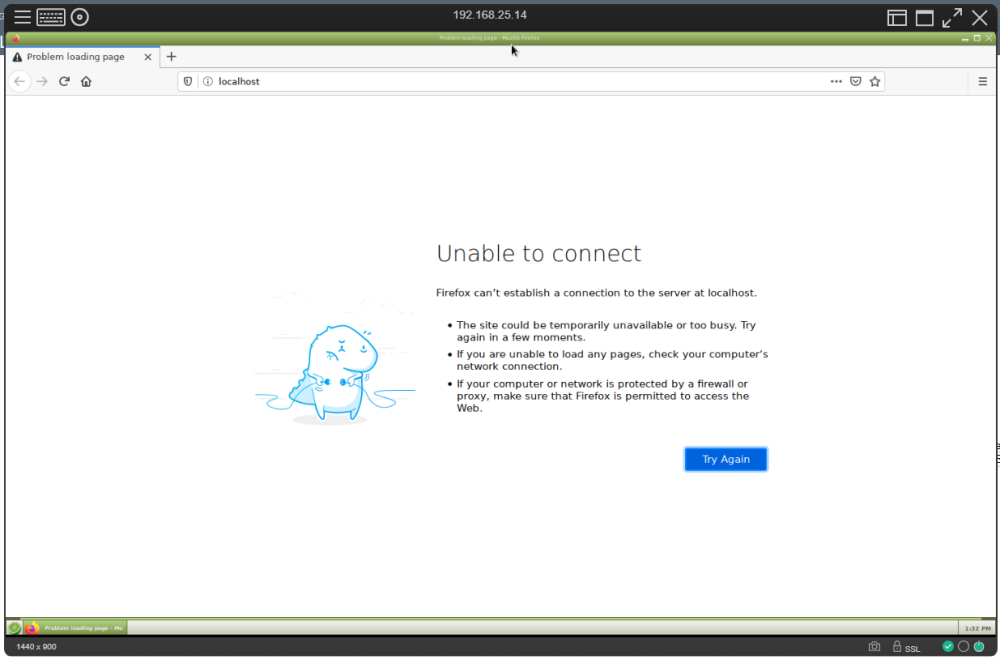The height and width of the screenshot is (660, 1000).
Task: Close the remote viewer session
Action: (980, 18)
